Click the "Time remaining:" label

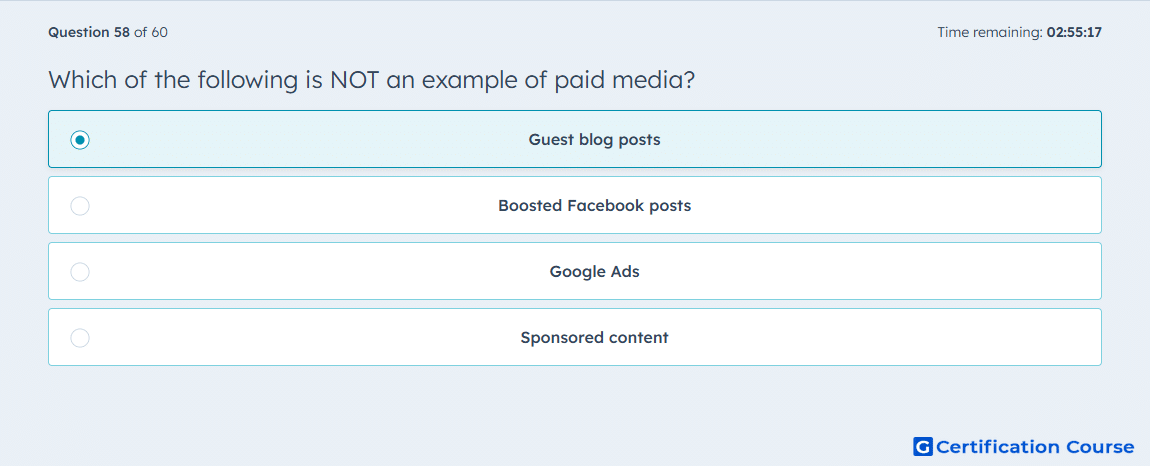coord(990,32)
